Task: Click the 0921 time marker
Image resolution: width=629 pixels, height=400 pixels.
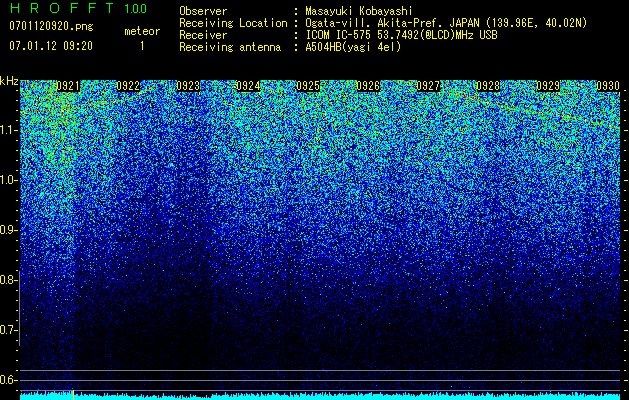Action: 68,86
